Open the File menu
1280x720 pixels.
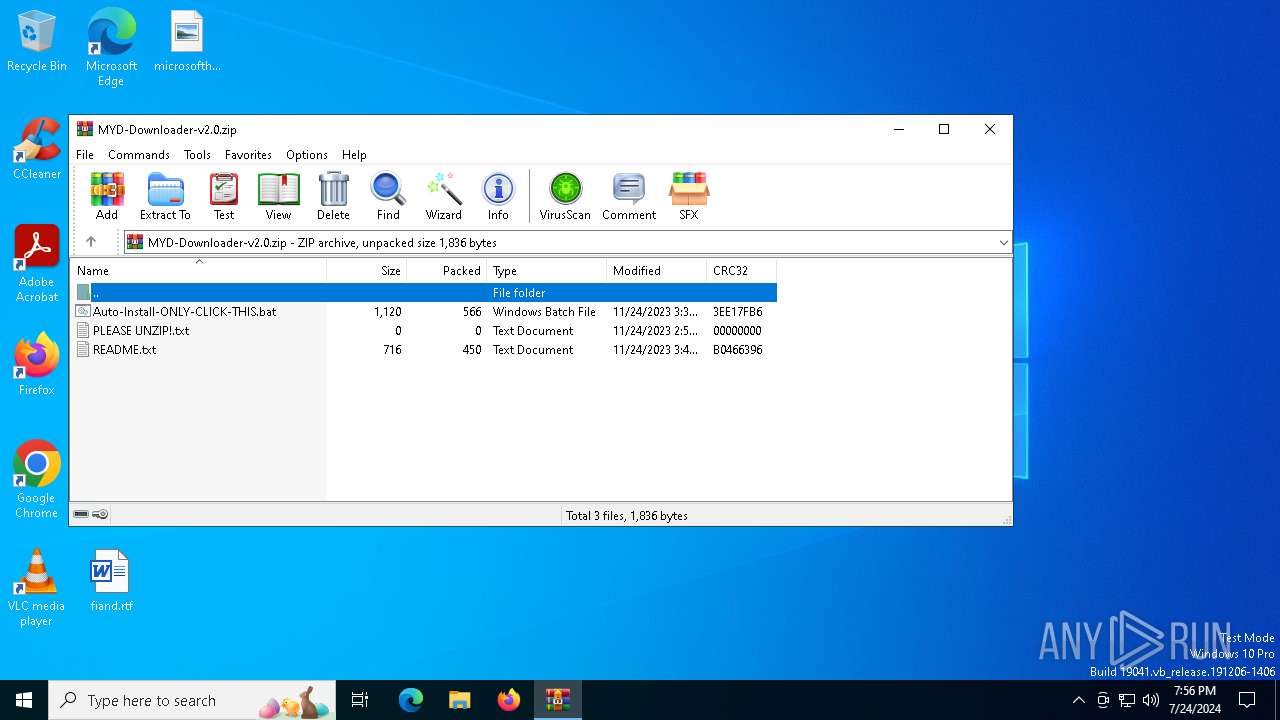(85, 155)
